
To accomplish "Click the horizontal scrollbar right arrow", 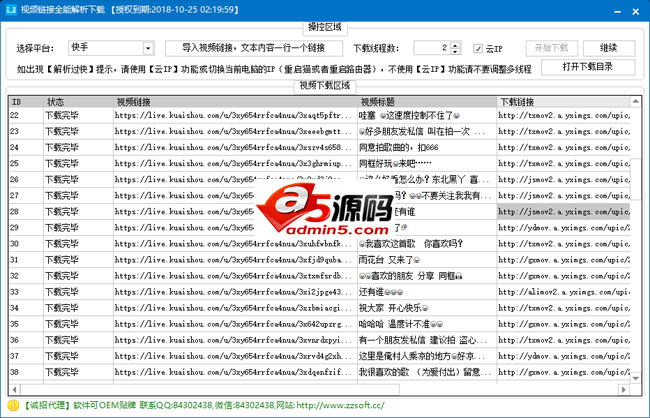I will pos(623,389).
